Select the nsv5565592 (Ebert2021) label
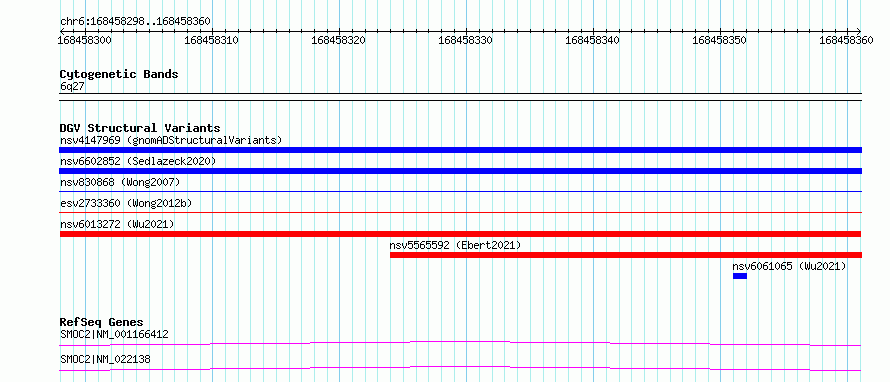This screenshot has width=890, height=382. point(455,245)
